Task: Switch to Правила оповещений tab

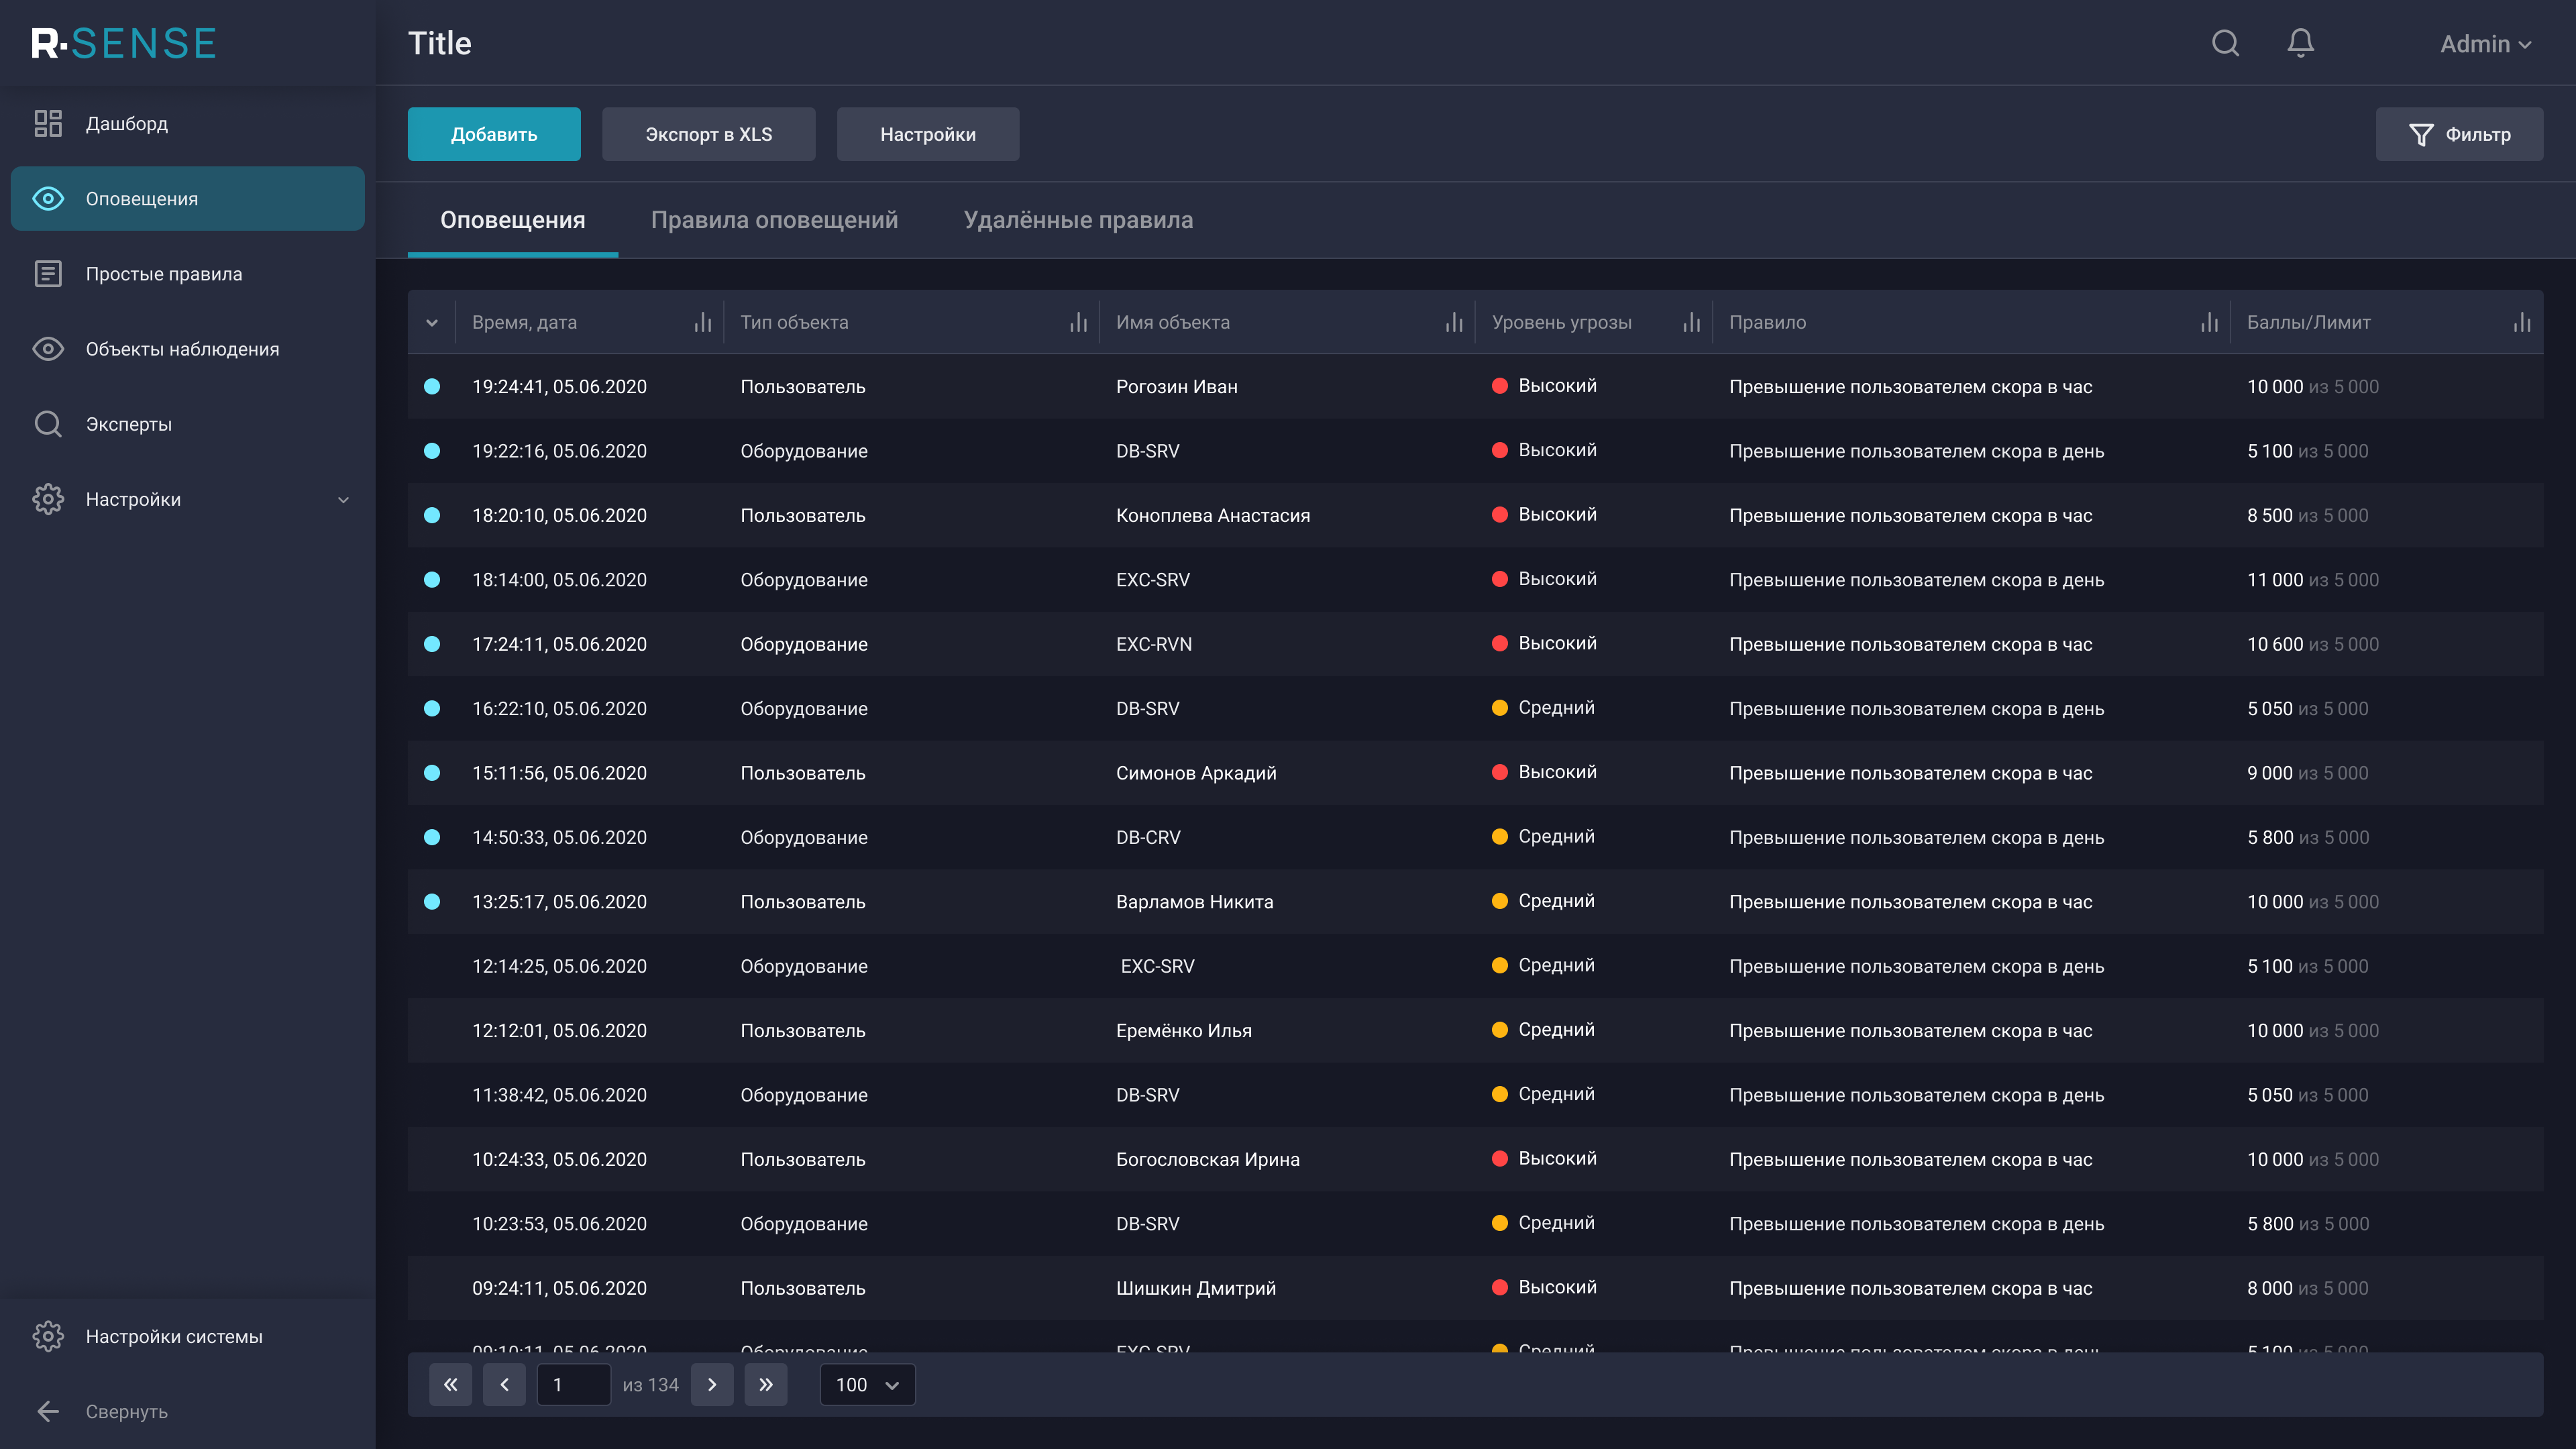Action: tap(774, 220)
